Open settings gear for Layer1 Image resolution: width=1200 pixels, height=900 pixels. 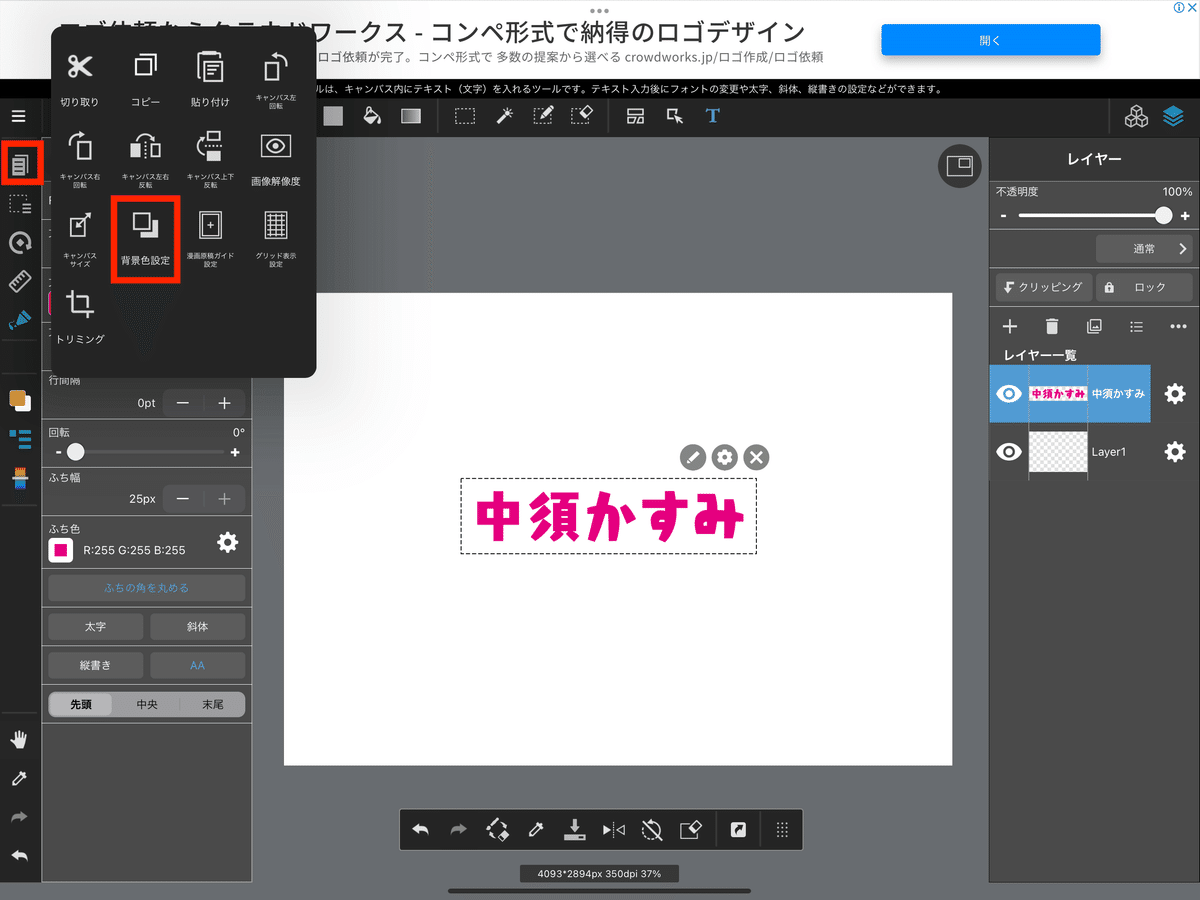(x=1174, y=452)
